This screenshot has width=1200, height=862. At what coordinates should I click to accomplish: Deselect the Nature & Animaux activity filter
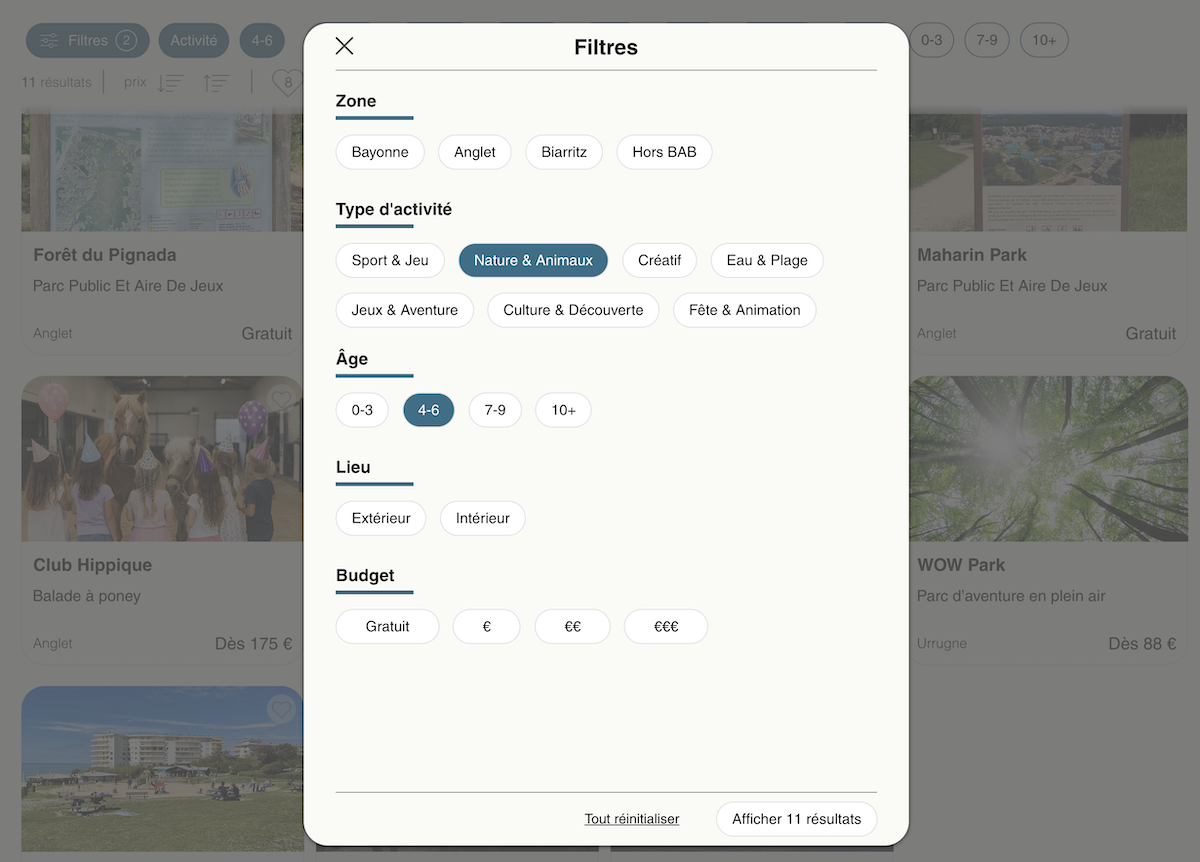coord(533,260)
